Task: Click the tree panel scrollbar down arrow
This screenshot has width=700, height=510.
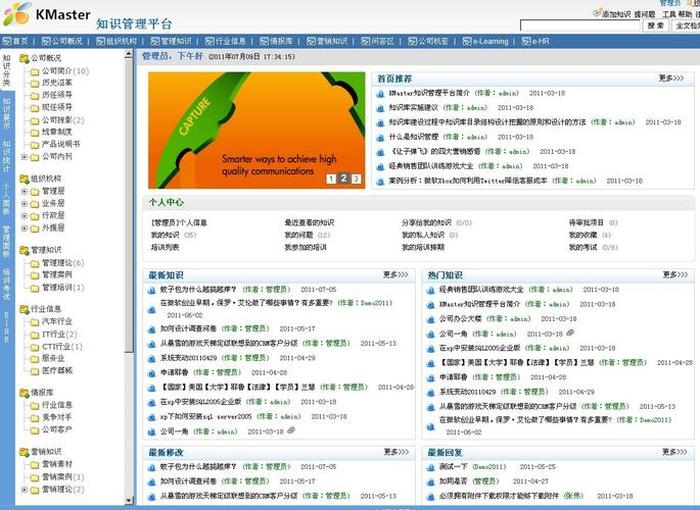Action: coord(129,499)
